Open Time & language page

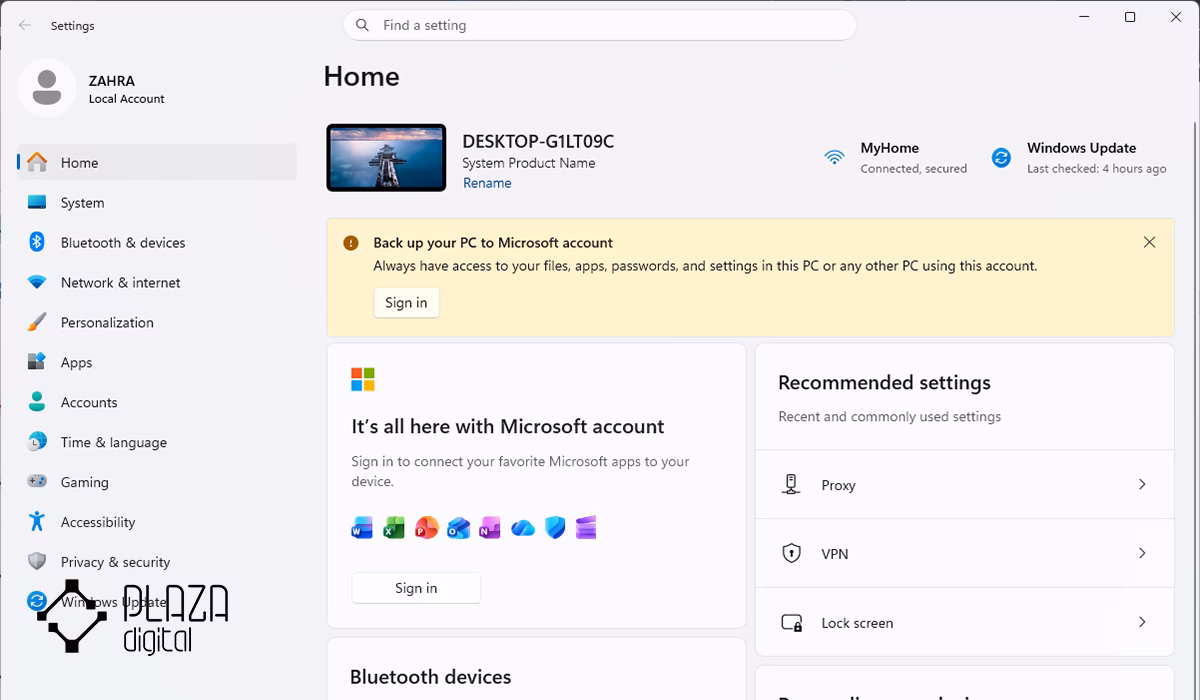pyautogui.click(x=157, y=442)
